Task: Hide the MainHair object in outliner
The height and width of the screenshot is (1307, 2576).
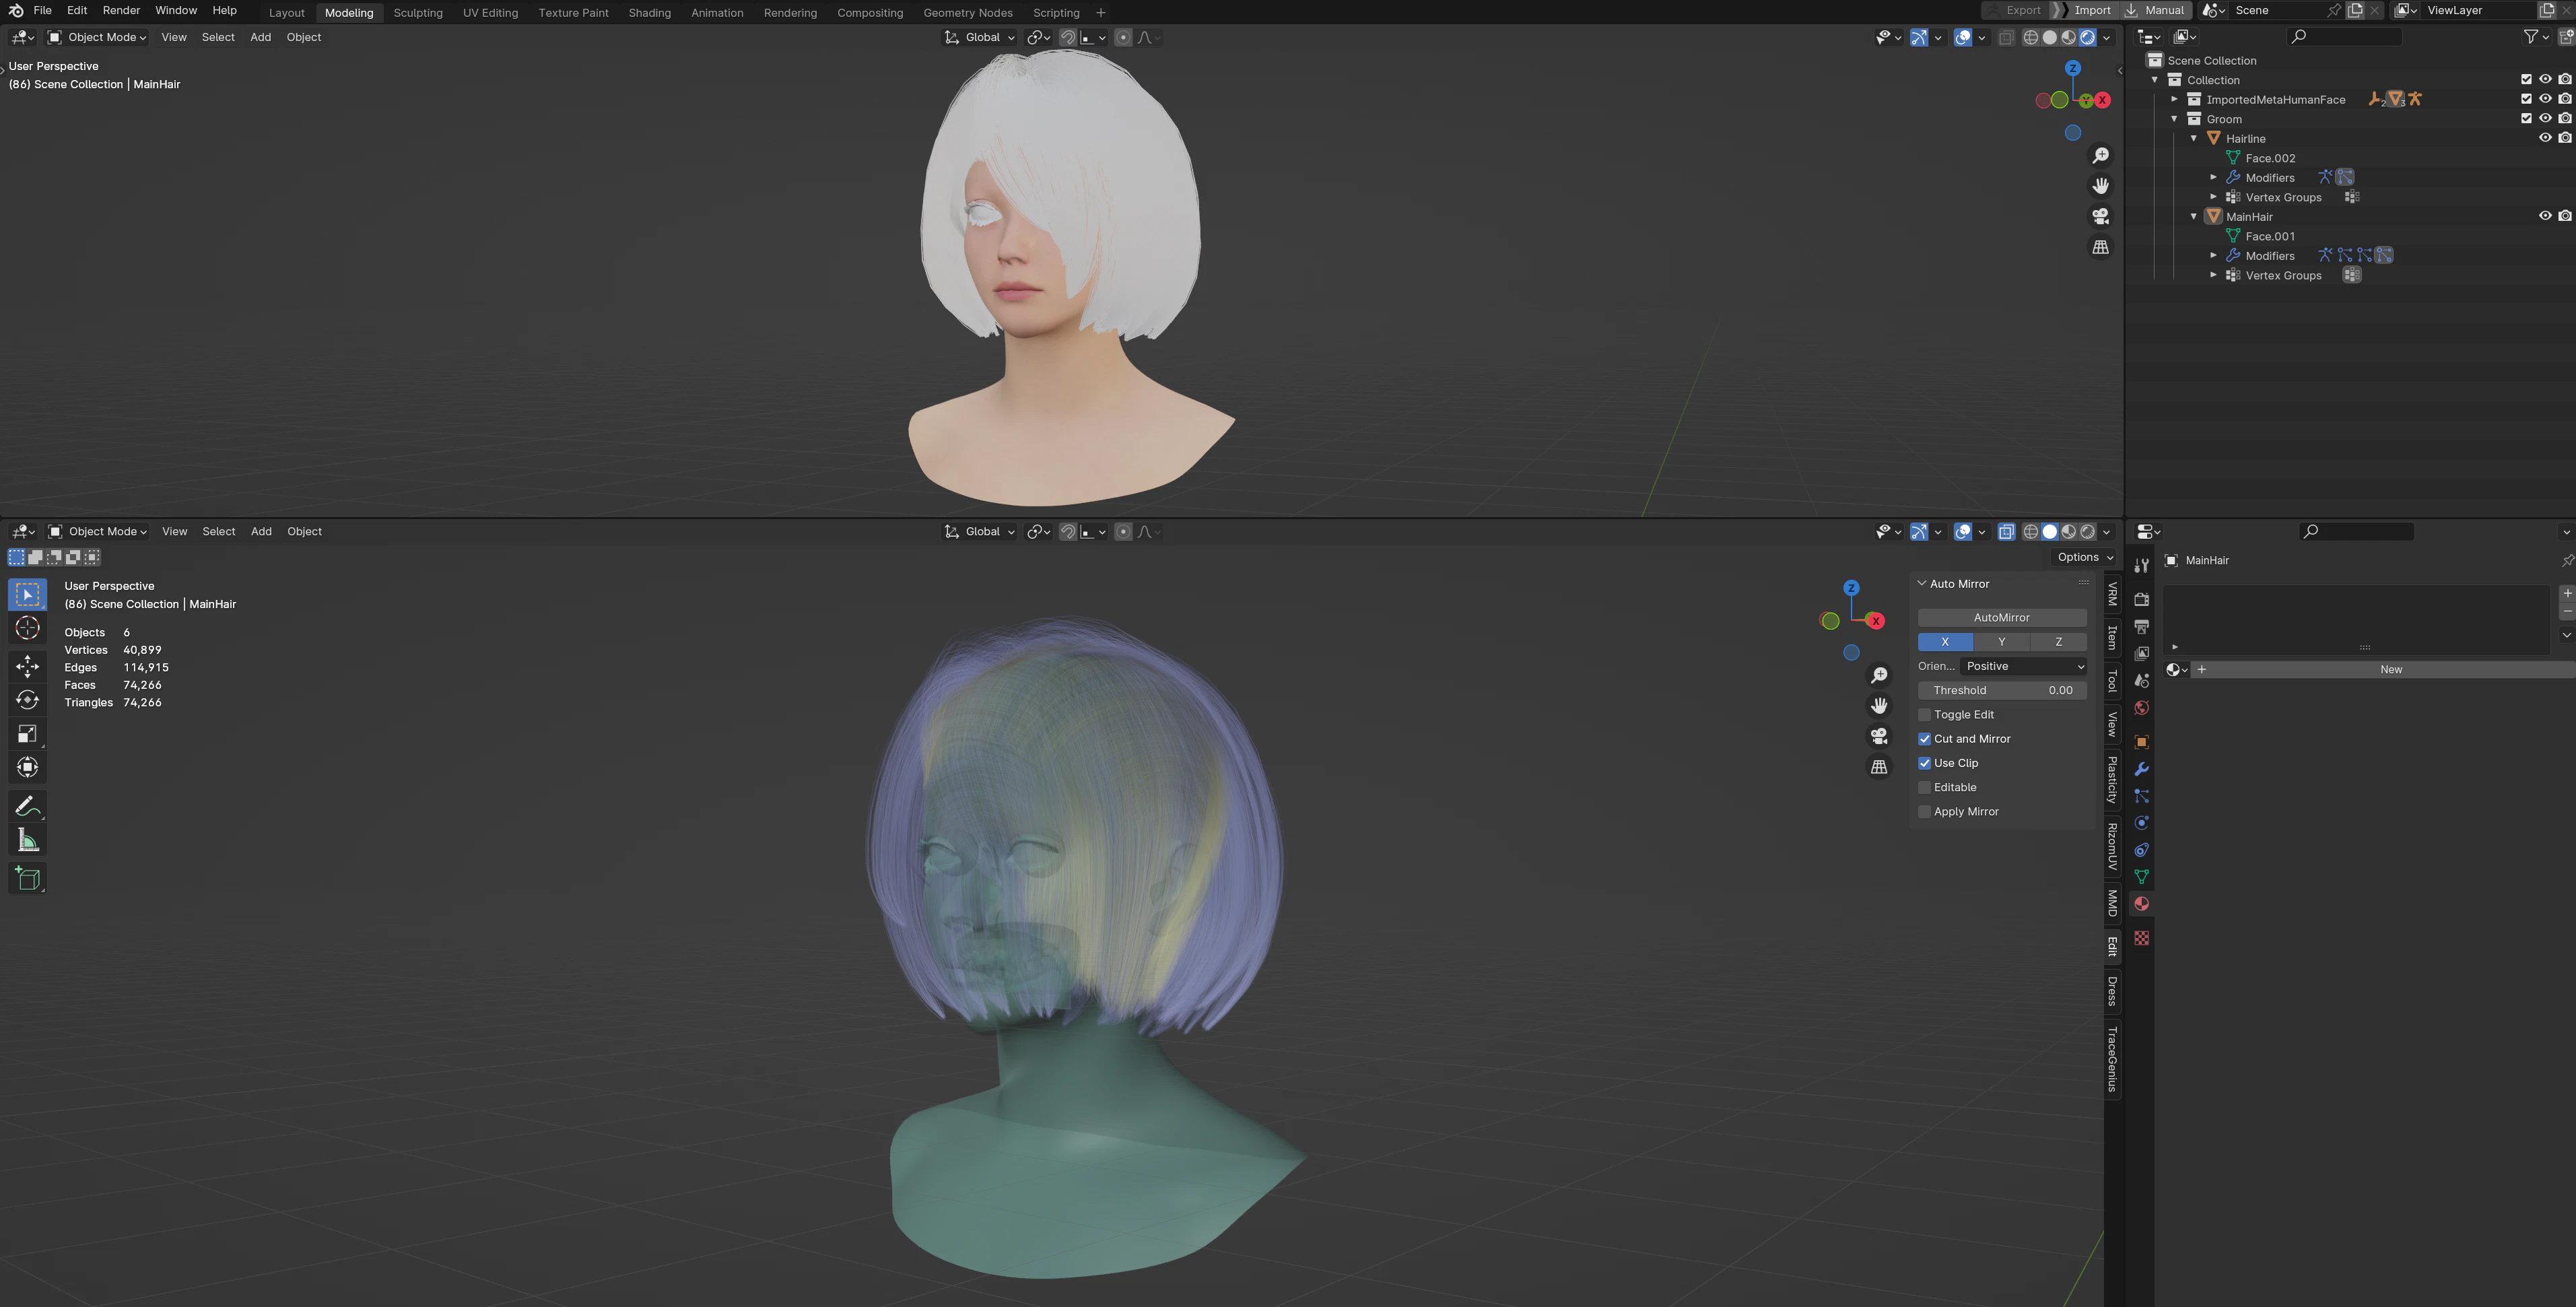Action: tap(2545, 216)
